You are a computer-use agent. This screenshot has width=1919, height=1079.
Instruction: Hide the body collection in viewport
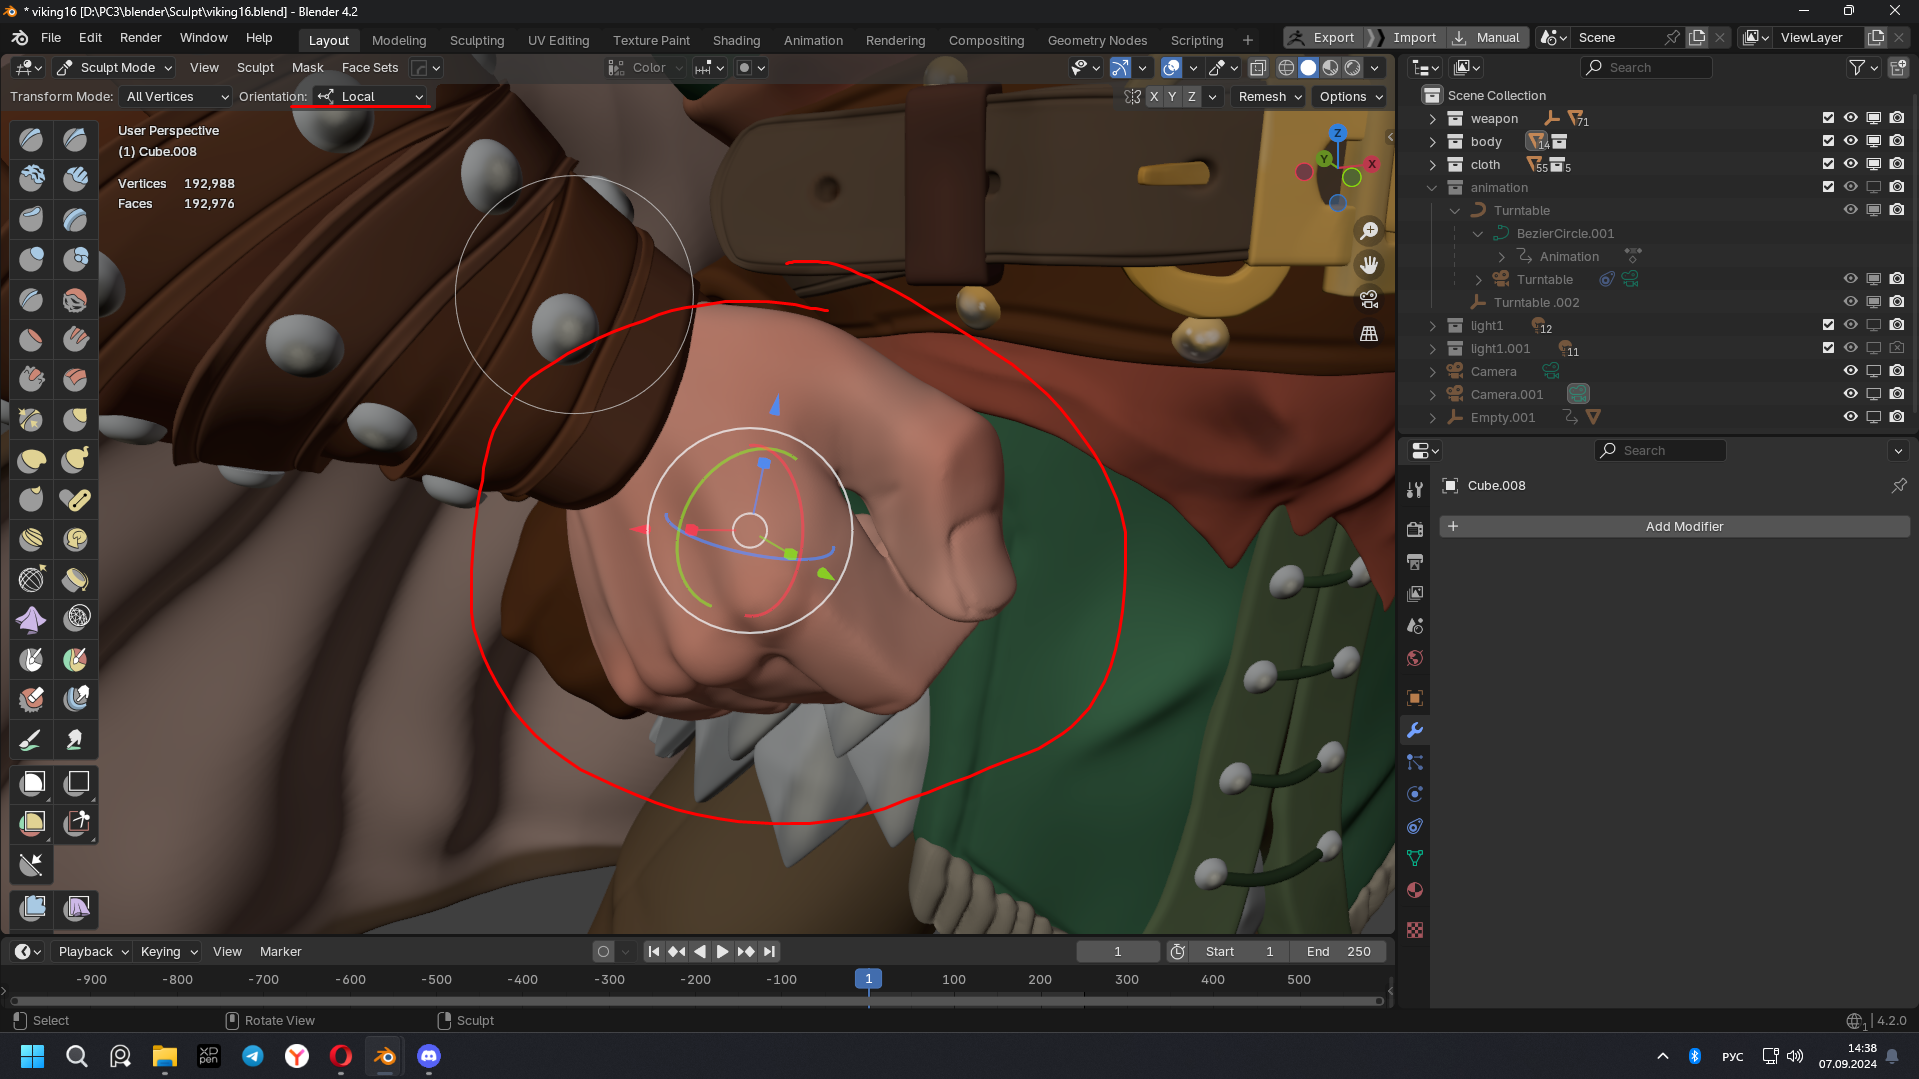pyautogui.click(x=1851, y=141)
